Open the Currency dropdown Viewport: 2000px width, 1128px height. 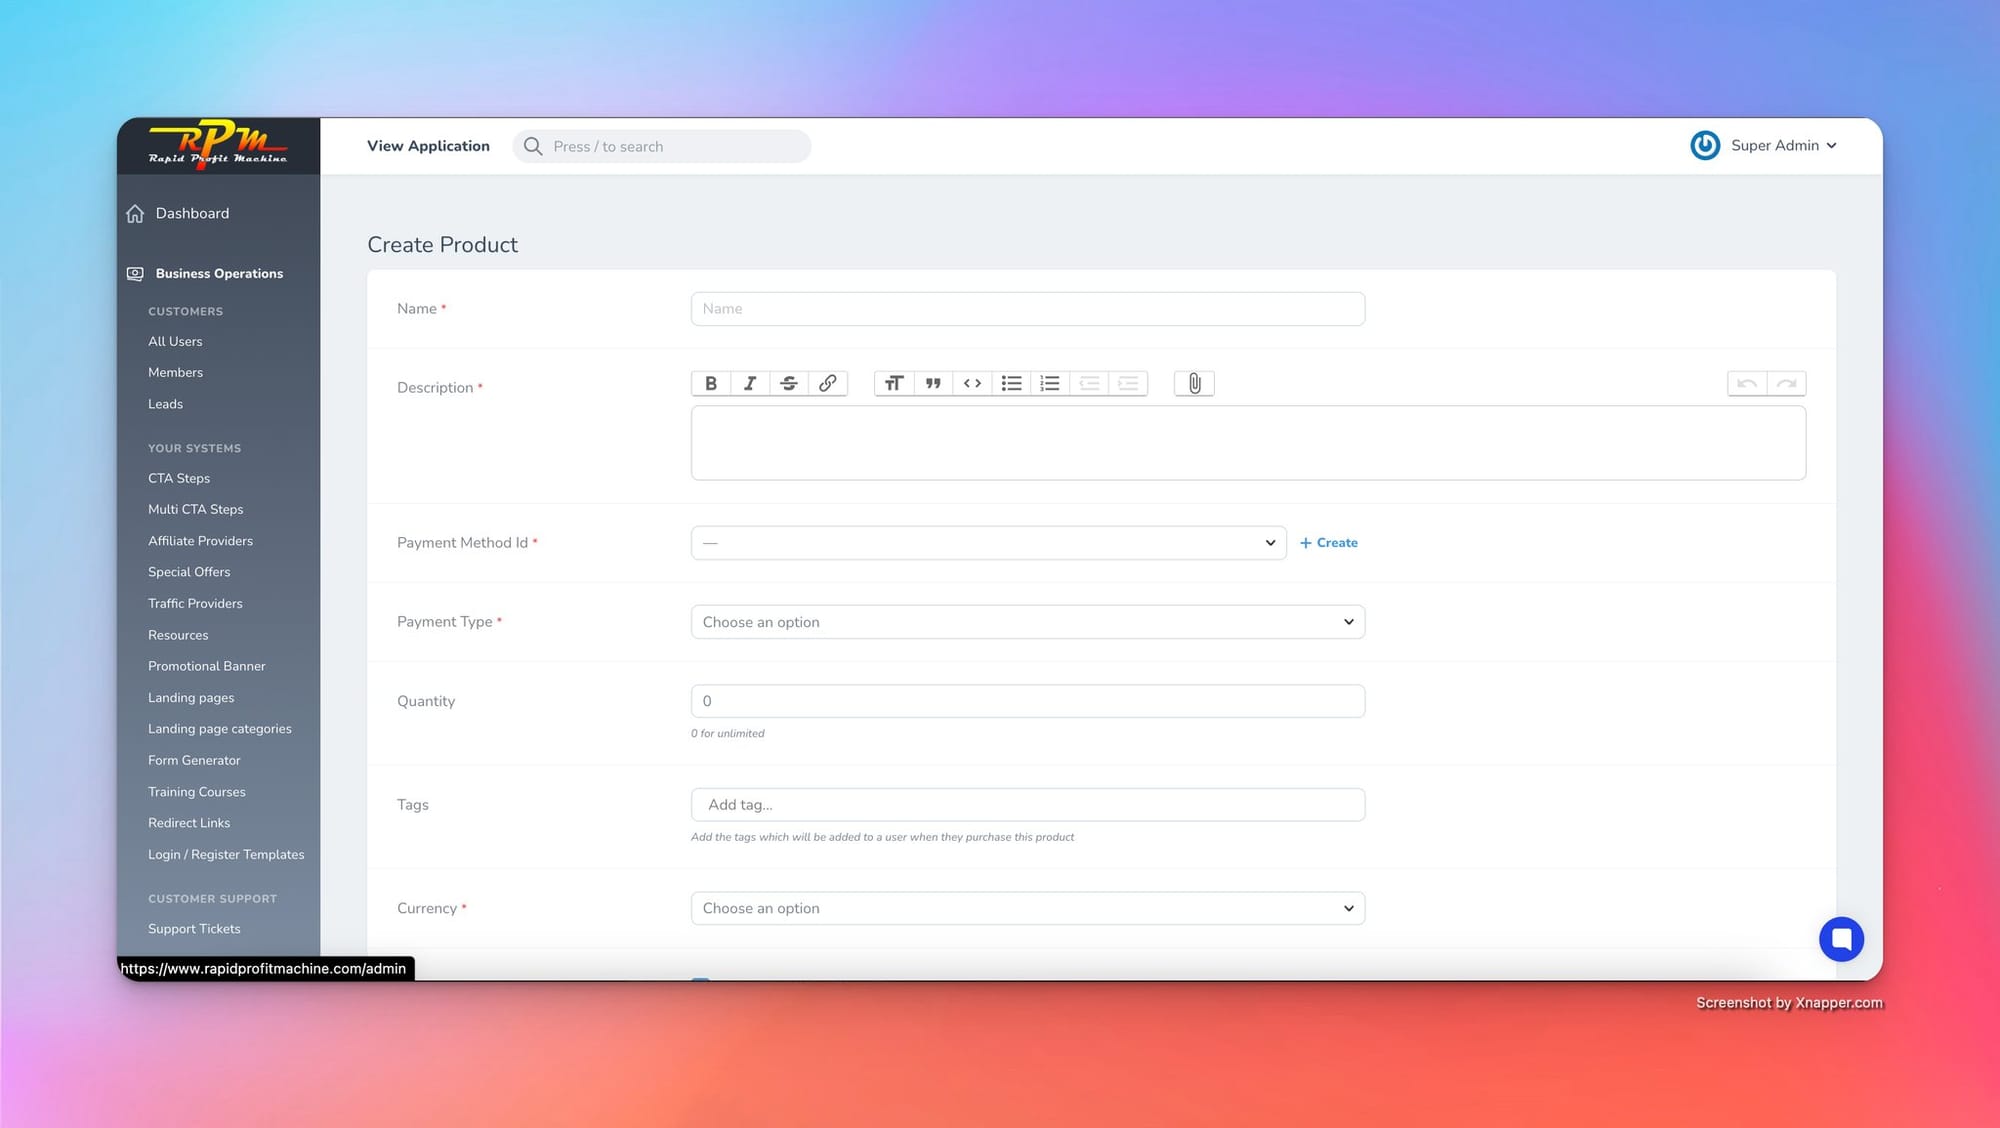[x=1027, y=908]
